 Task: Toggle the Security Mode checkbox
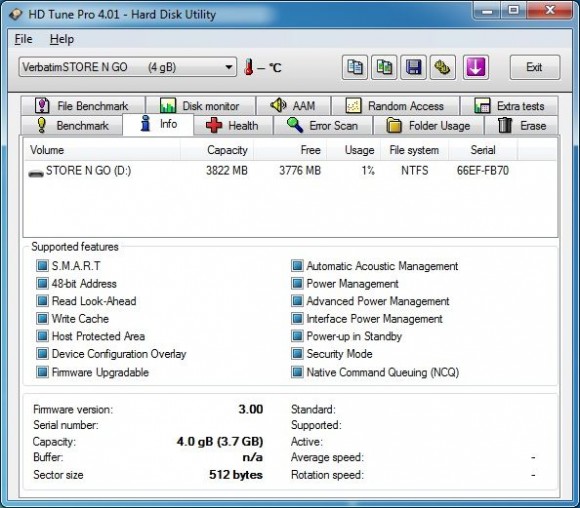(297, 354)
